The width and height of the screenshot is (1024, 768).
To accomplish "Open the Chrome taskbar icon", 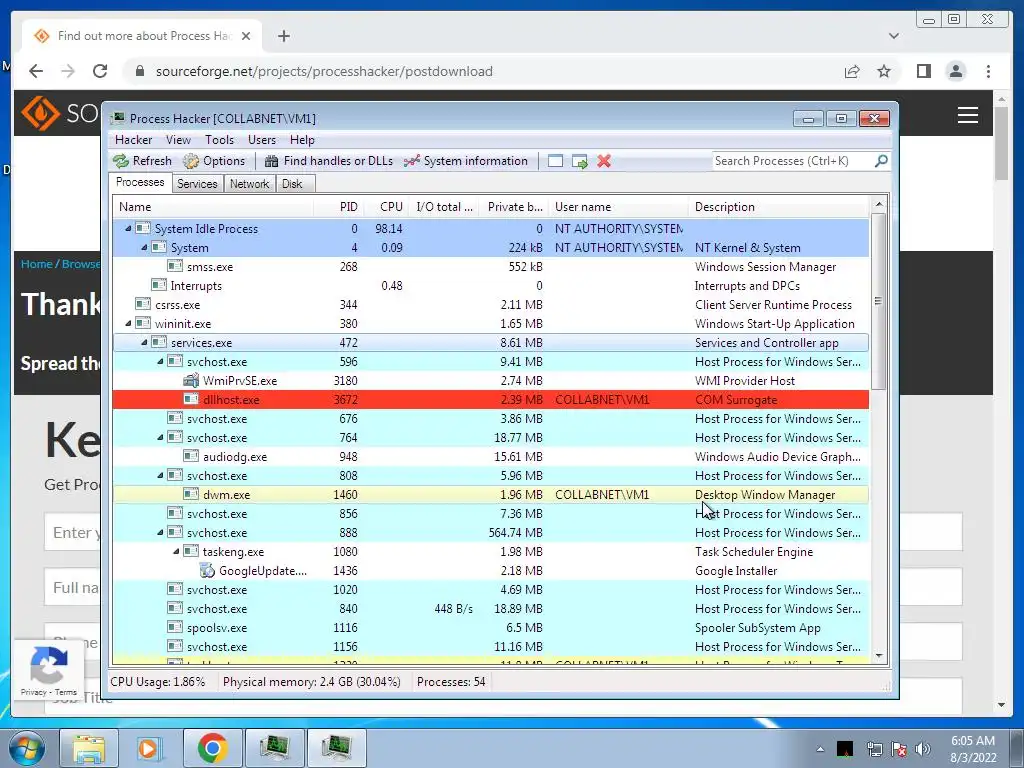I will tap(212, 748).
